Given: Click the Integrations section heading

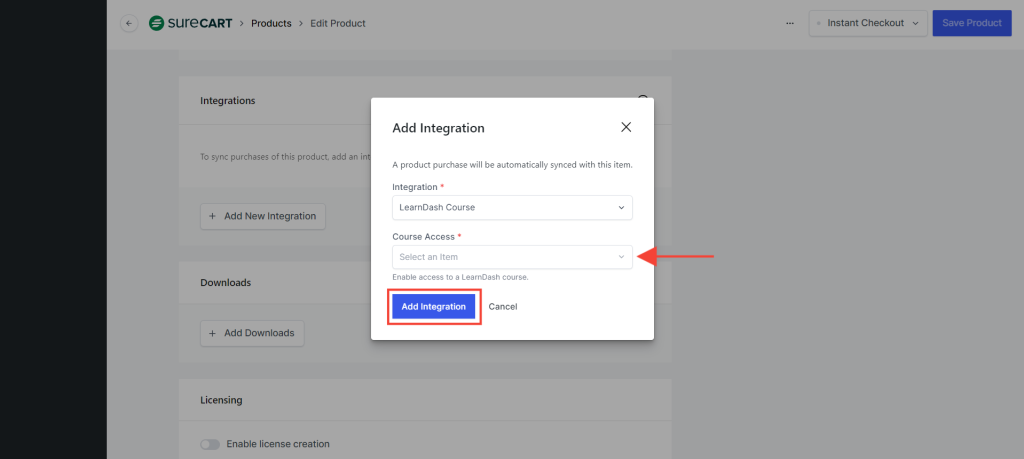Looking at the screenshot, I should (x=228, y=101).
